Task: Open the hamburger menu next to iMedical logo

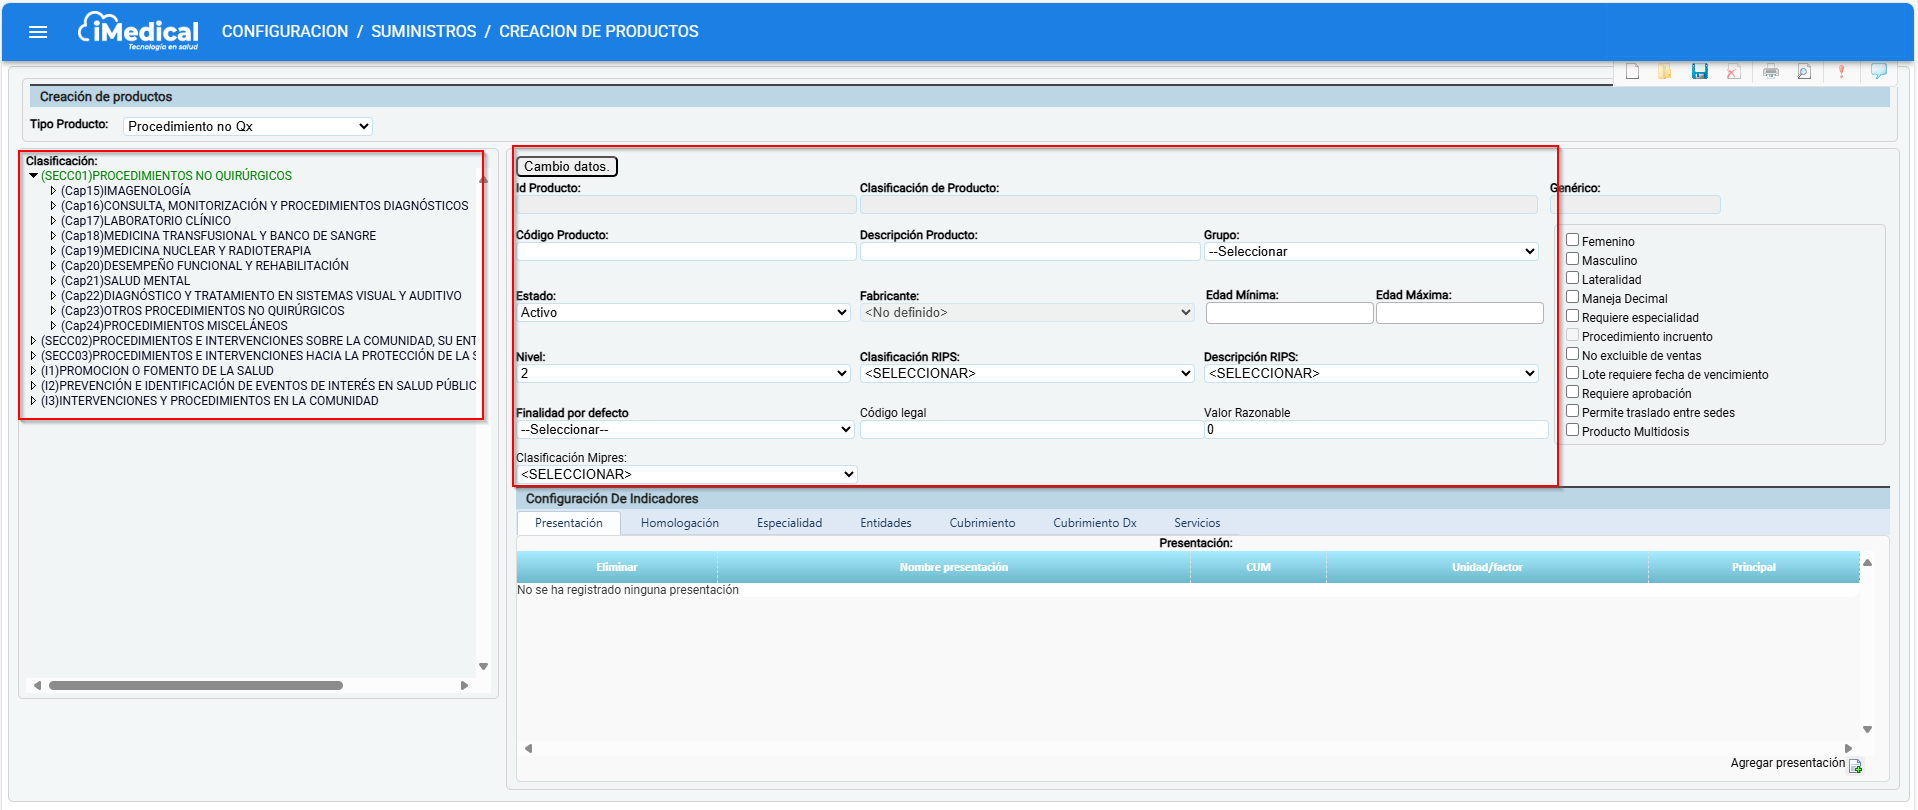Action: (38, 32)
